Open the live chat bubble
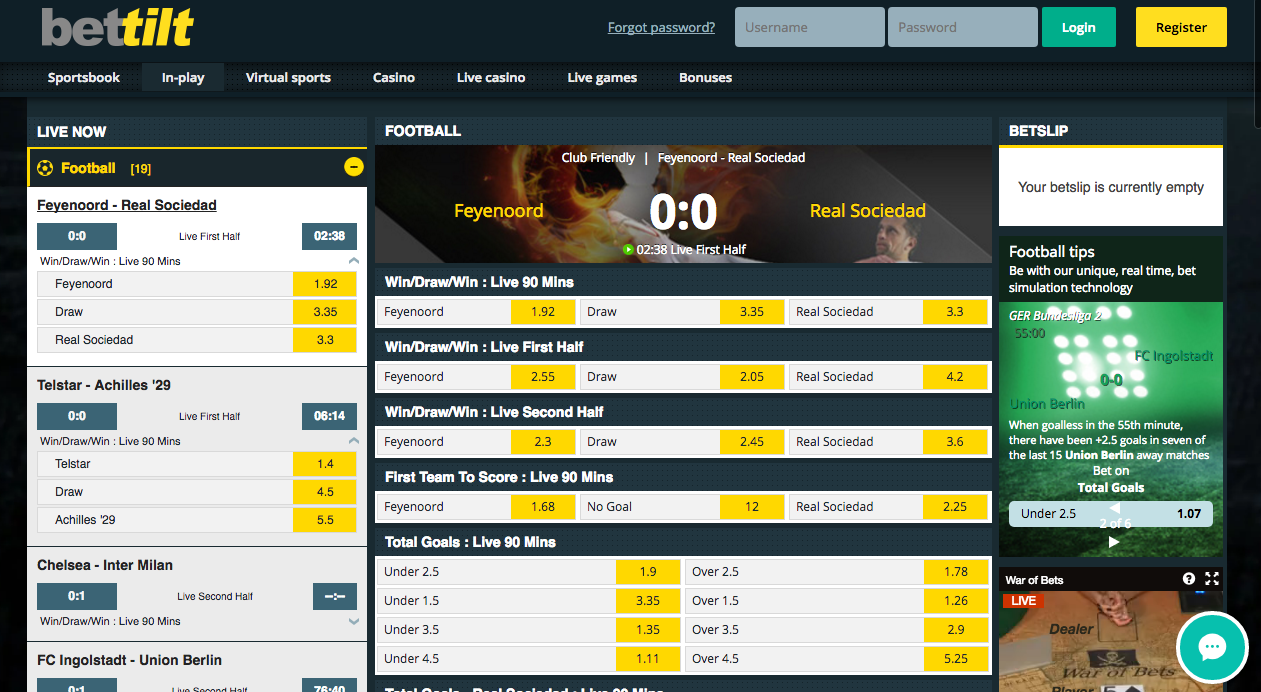Screen dimensions: 1261x692 click(1212, 647)
